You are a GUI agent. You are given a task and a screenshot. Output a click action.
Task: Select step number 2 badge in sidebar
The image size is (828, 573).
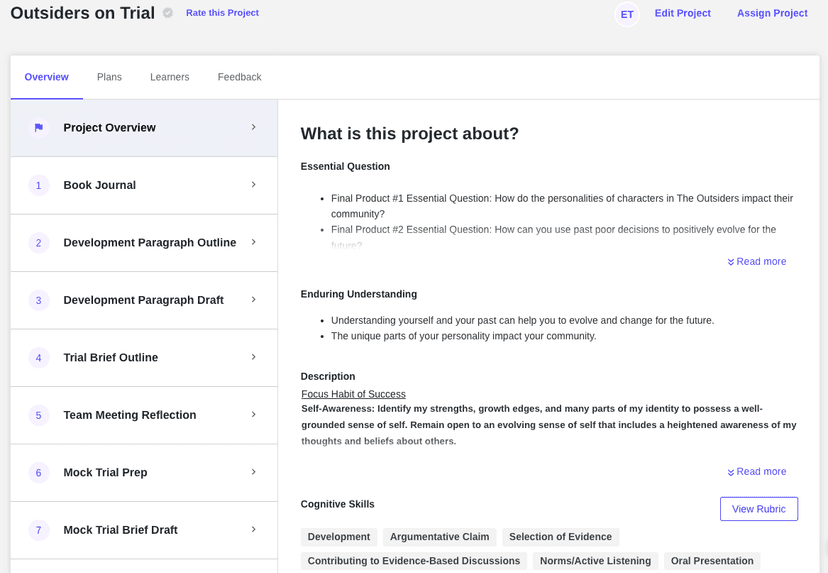pos(39,243)
